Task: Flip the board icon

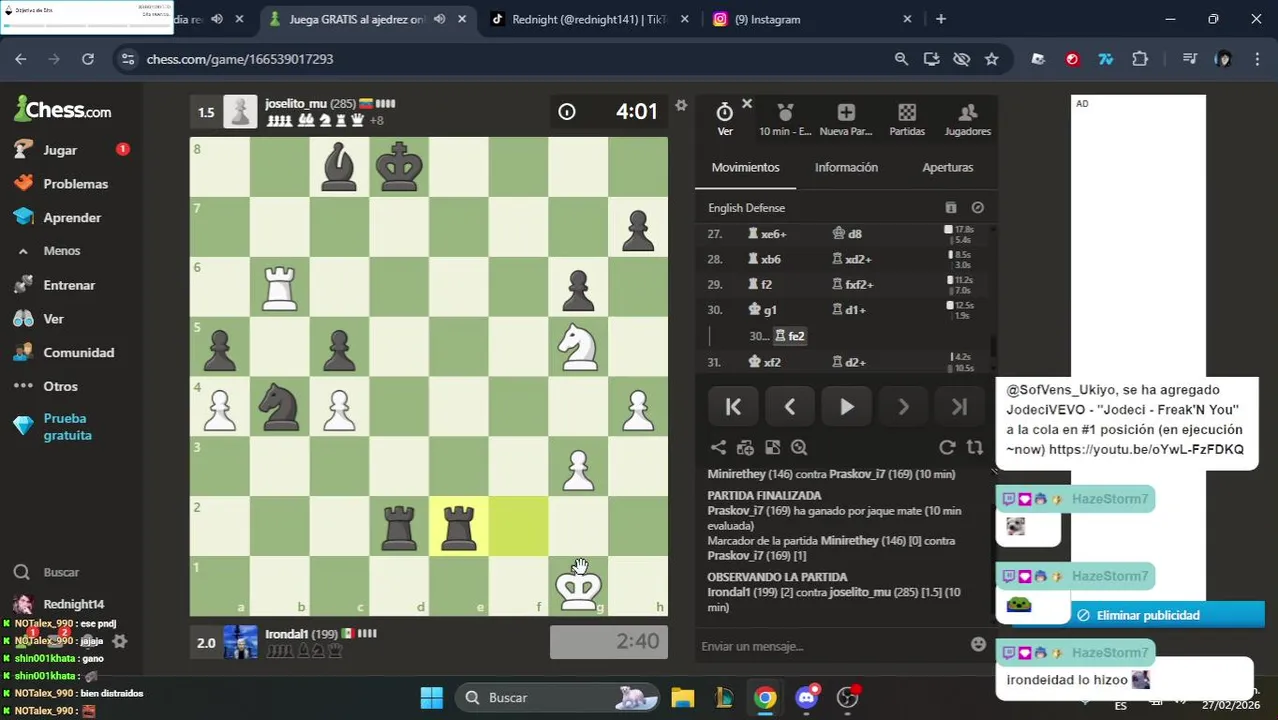Action: (975, 448)
